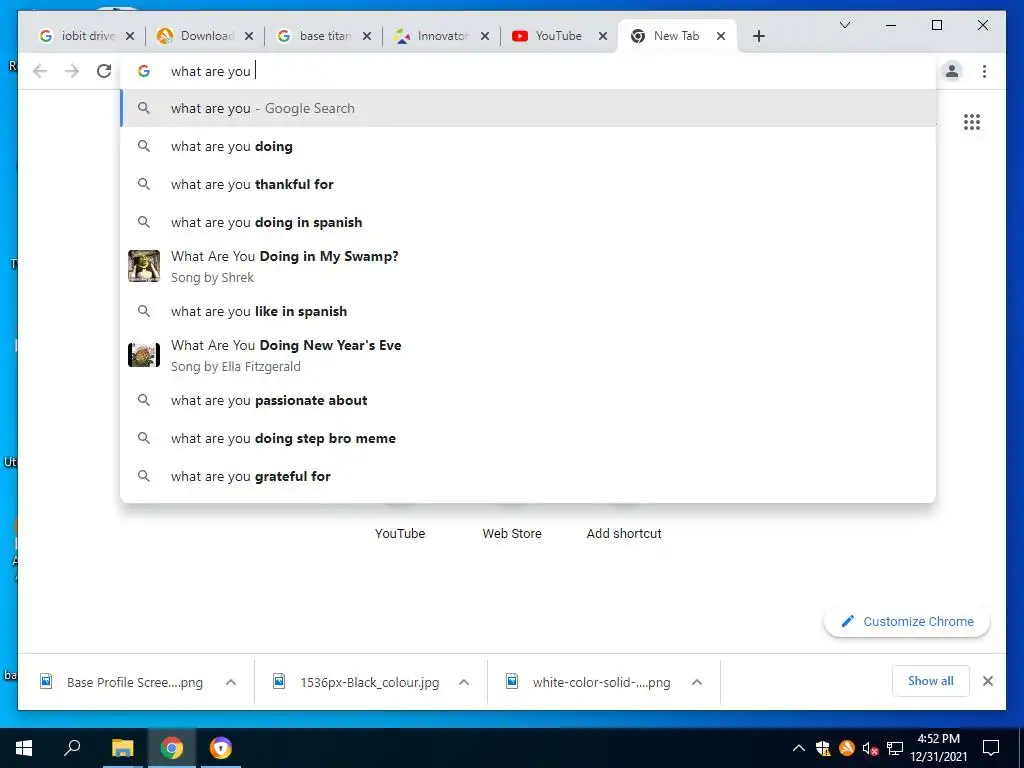Choose 'What Are You Doing New Year's Eve'
Screen dimensions: 1024x768
(528, 355)
